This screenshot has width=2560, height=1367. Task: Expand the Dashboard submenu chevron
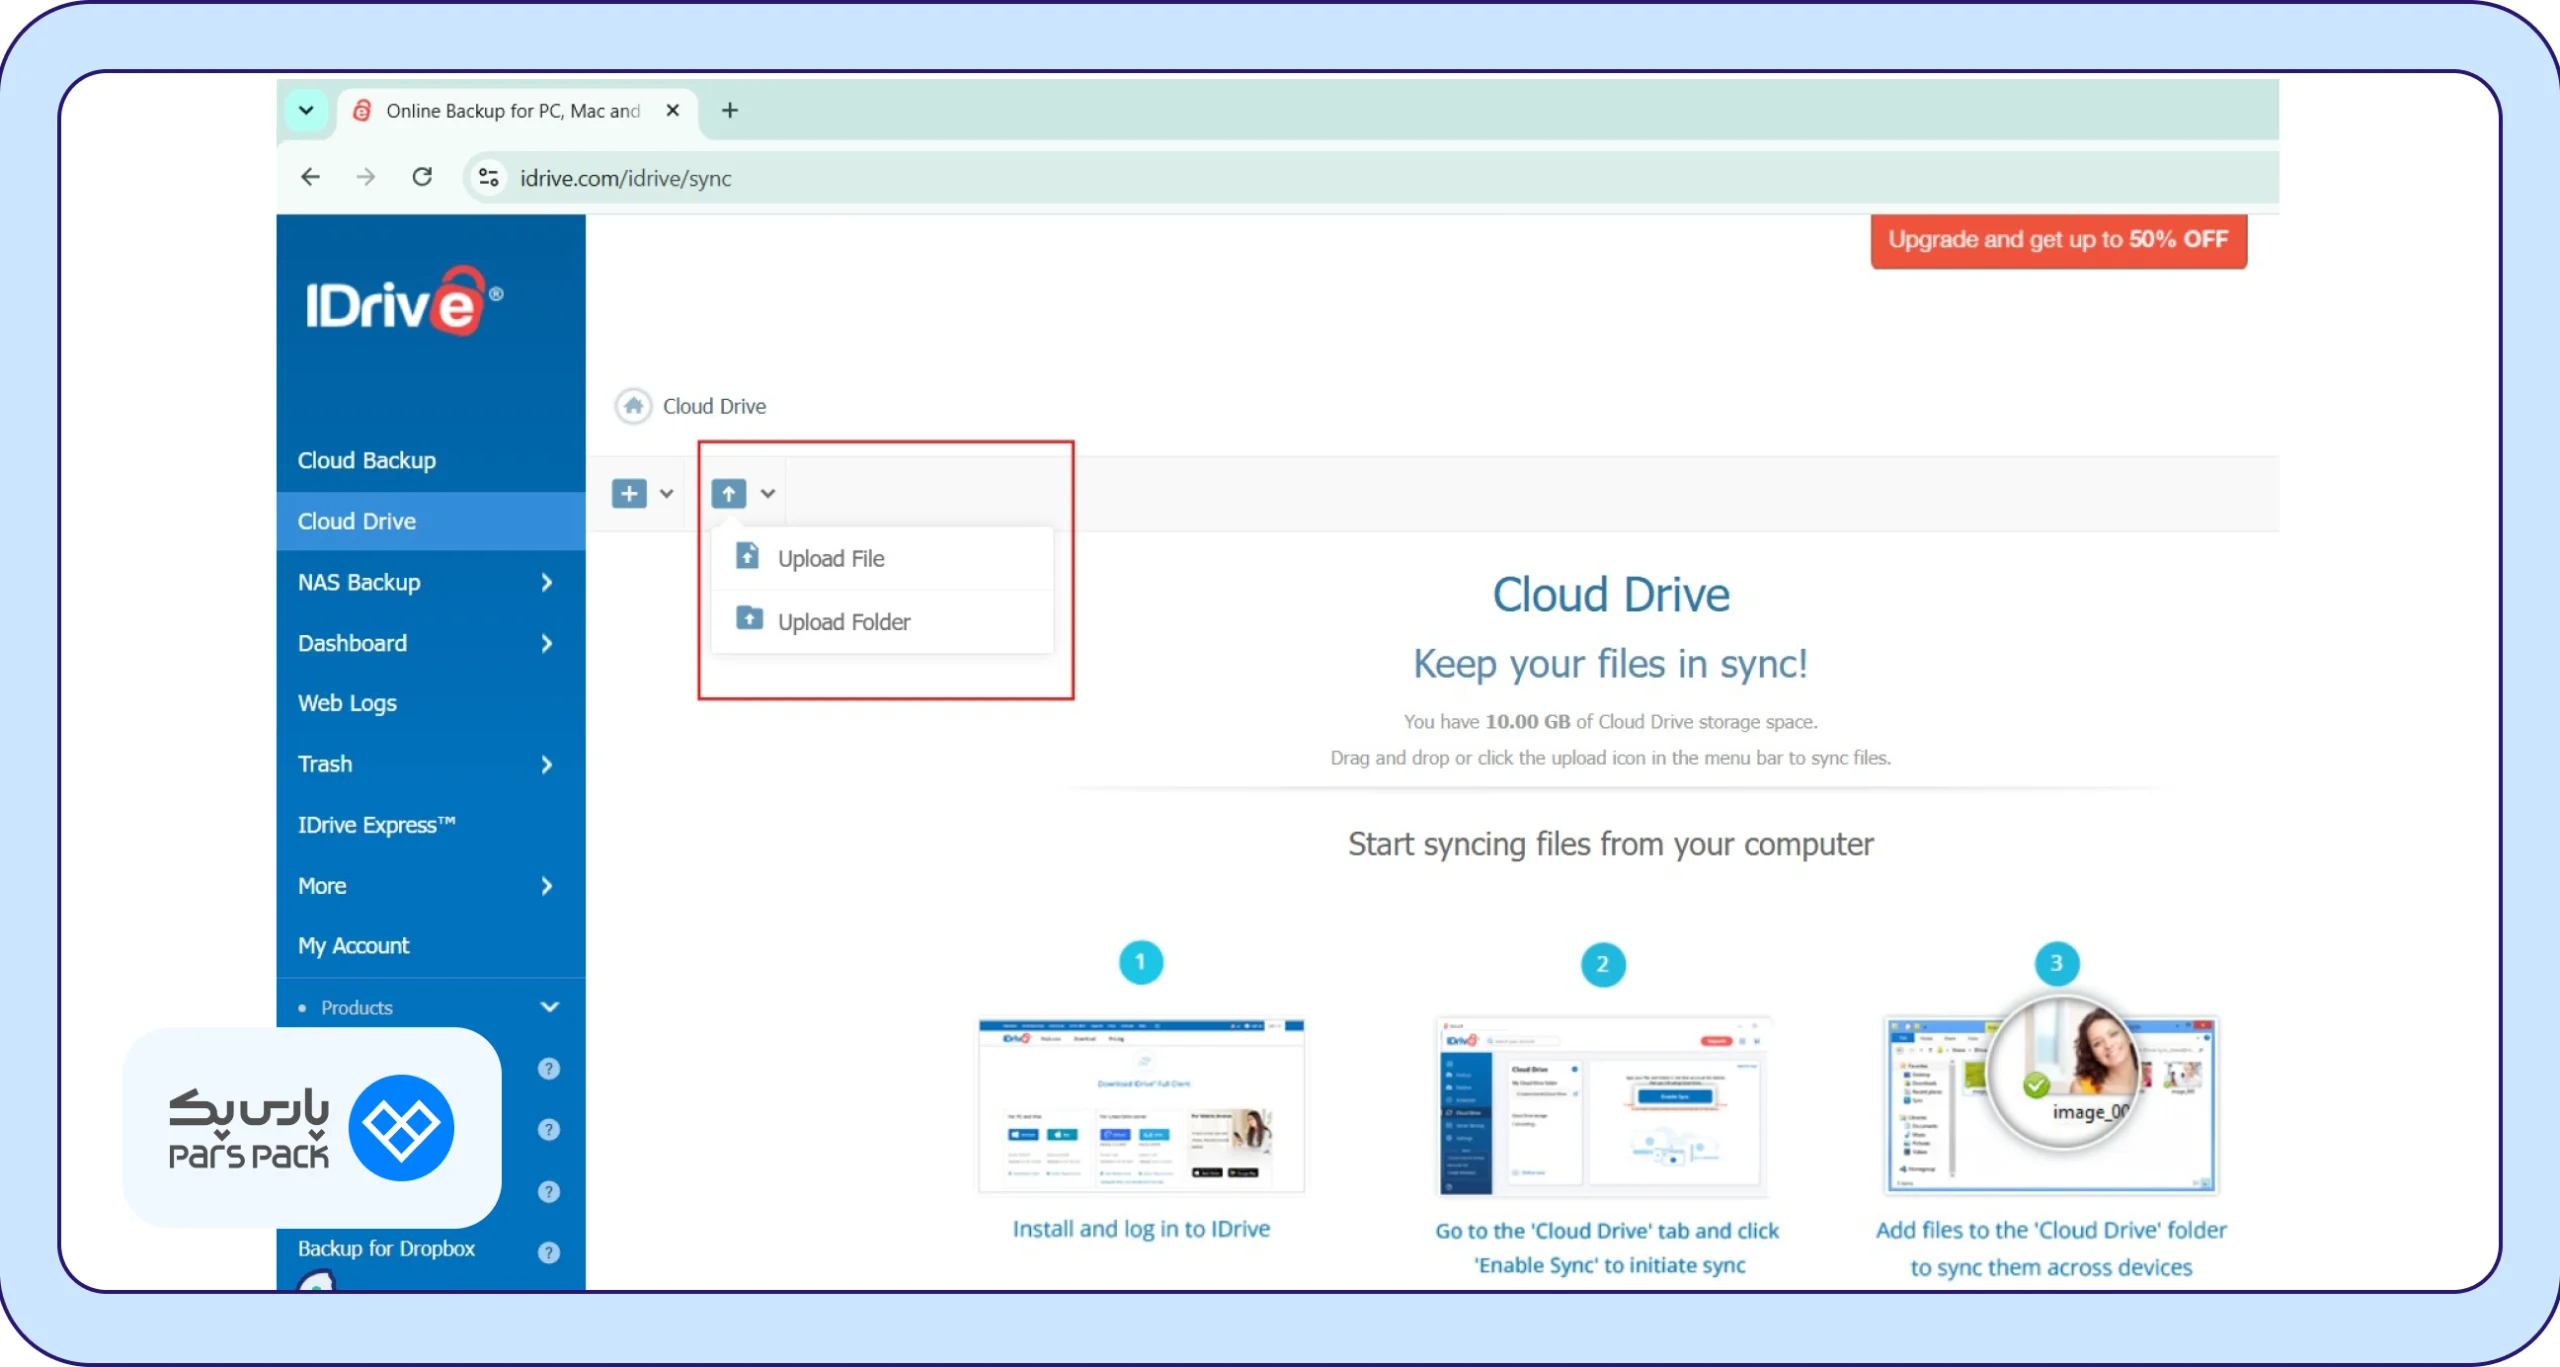click(x=546, y=643)
